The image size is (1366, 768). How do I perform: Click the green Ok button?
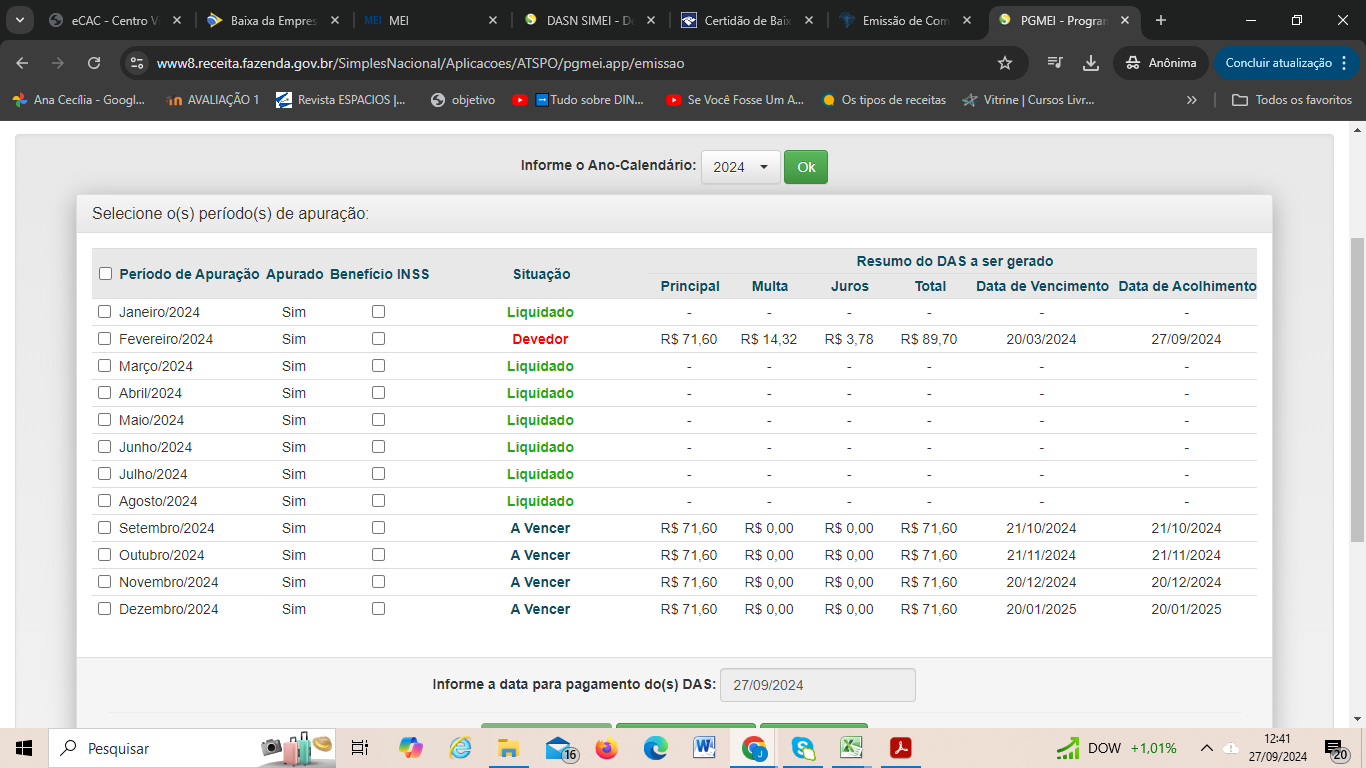806,167
